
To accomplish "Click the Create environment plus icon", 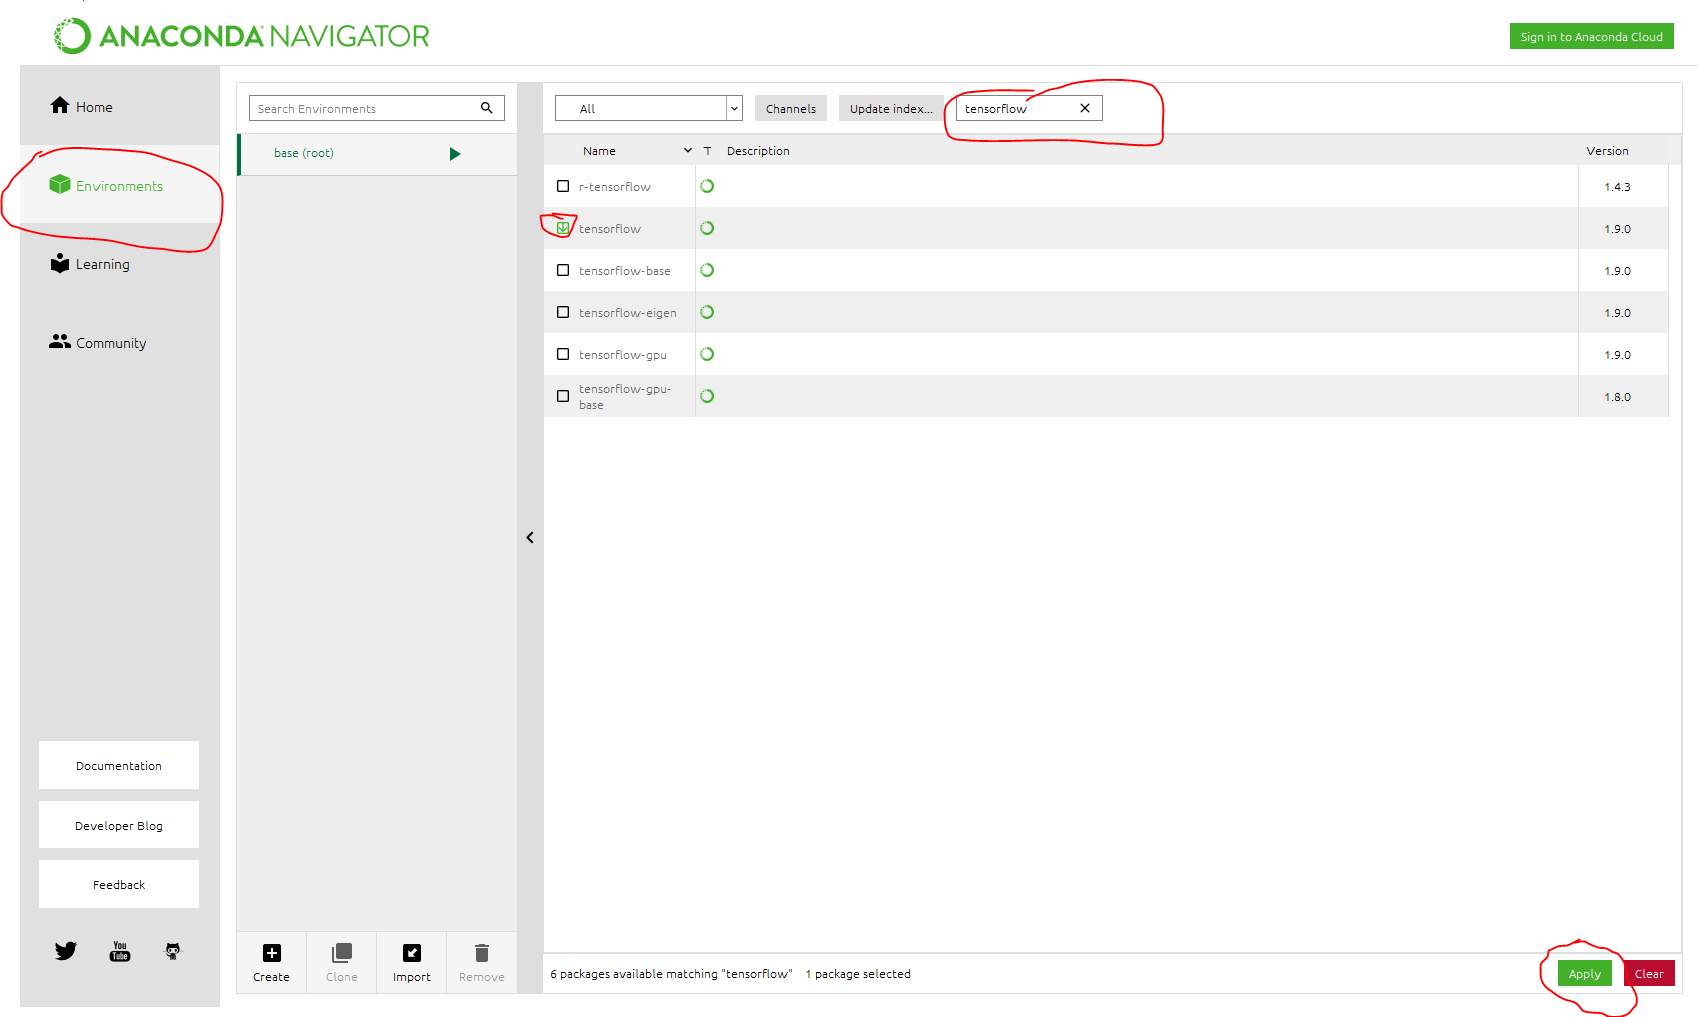I will (271, 953).
